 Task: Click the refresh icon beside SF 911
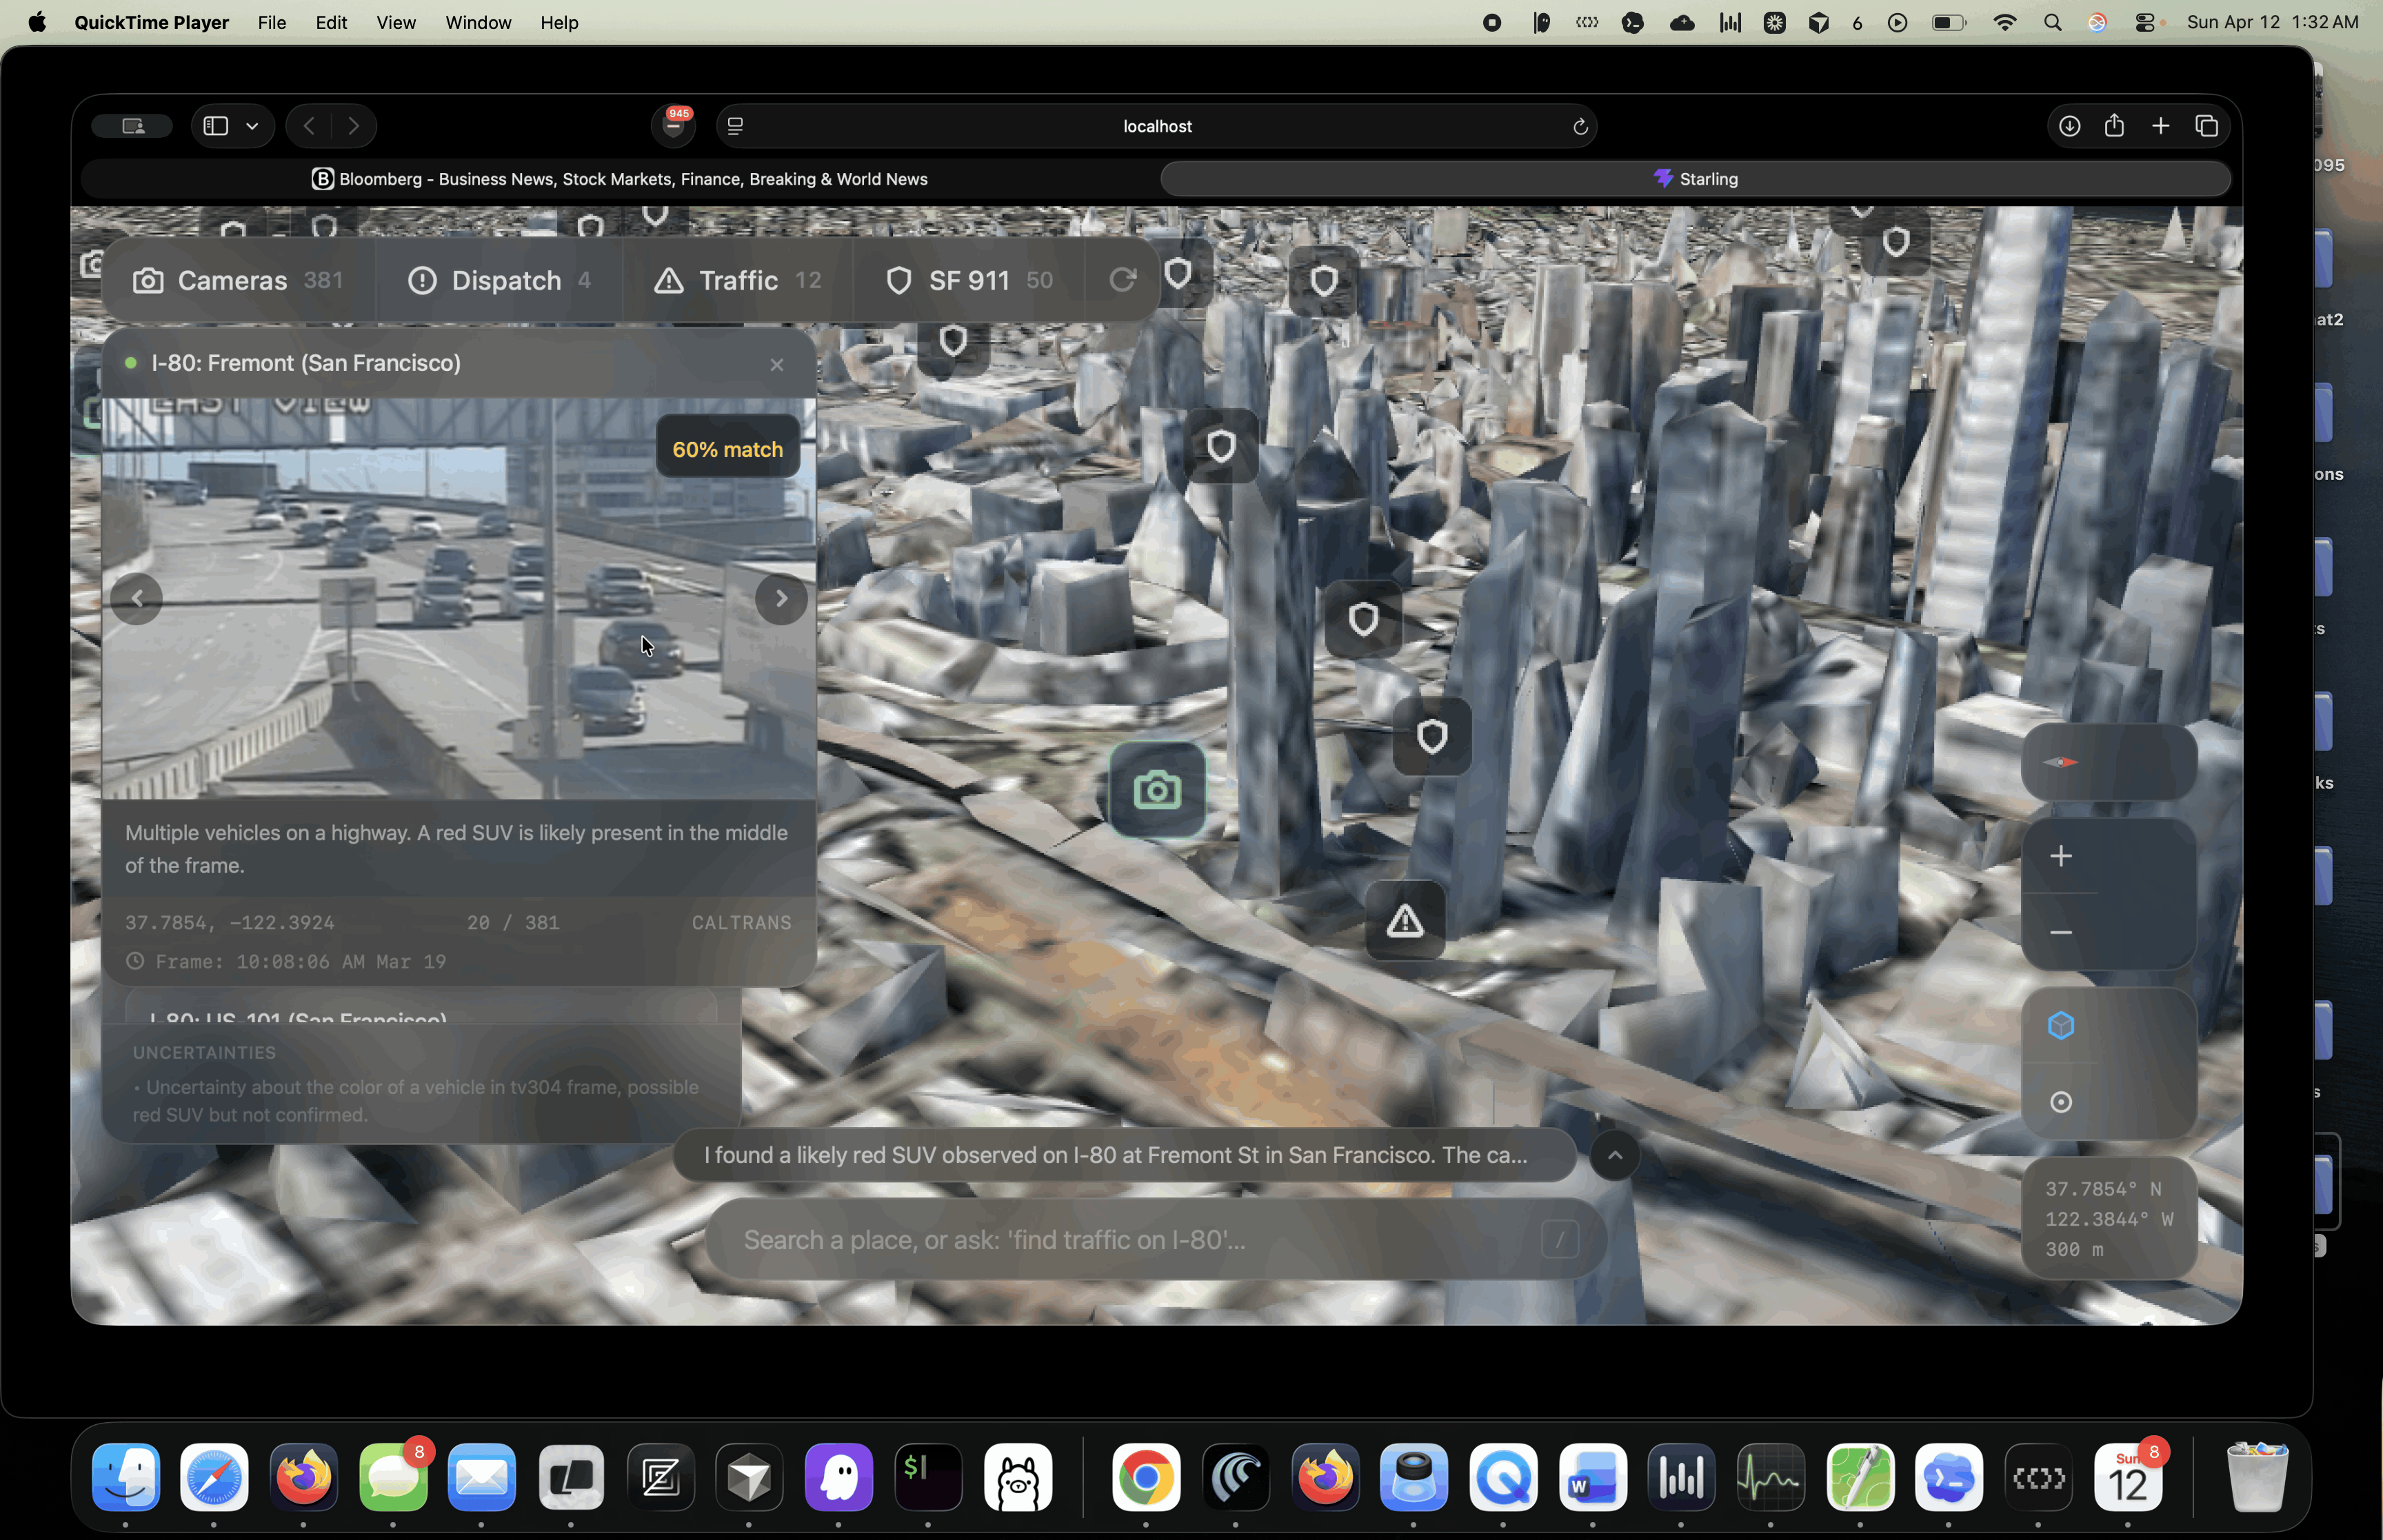point(1123,280)
